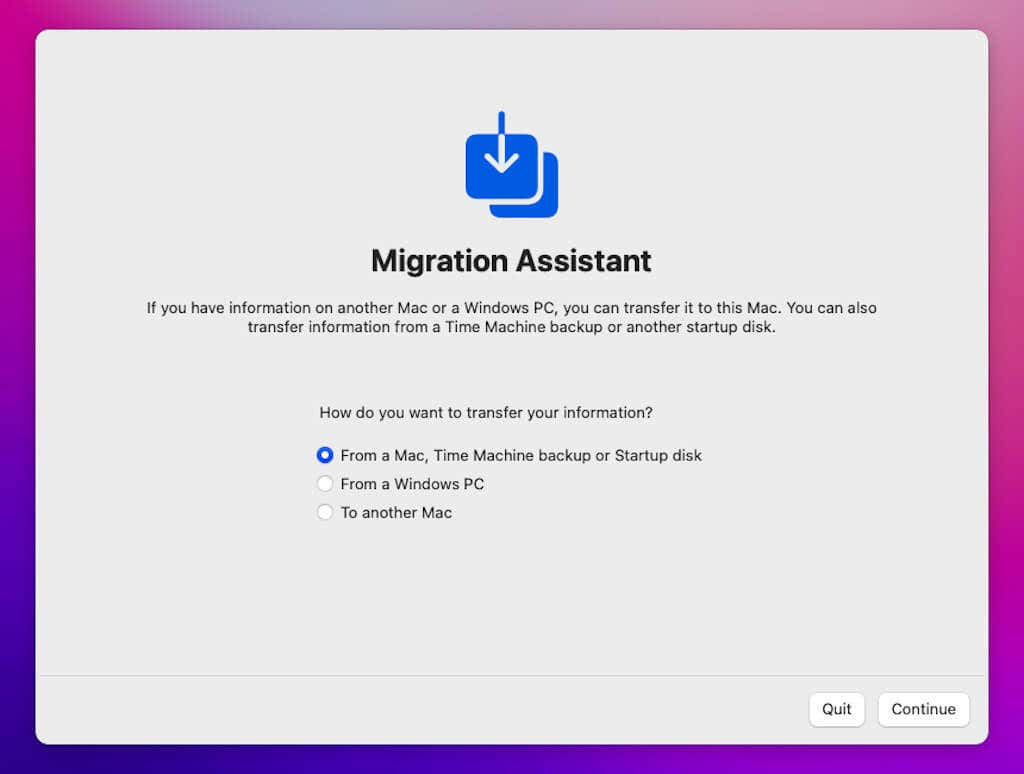Click 'How do you want to transfer your information?'
1024x774 pixels.
click(x=486, y=413)
